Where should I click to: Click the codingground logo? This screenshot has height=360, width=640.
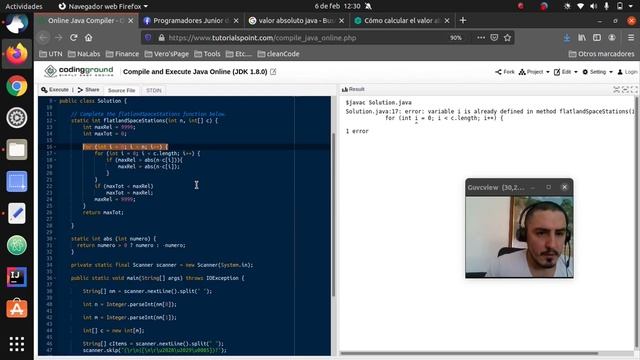pyautogui.click(x=79, y=71)
